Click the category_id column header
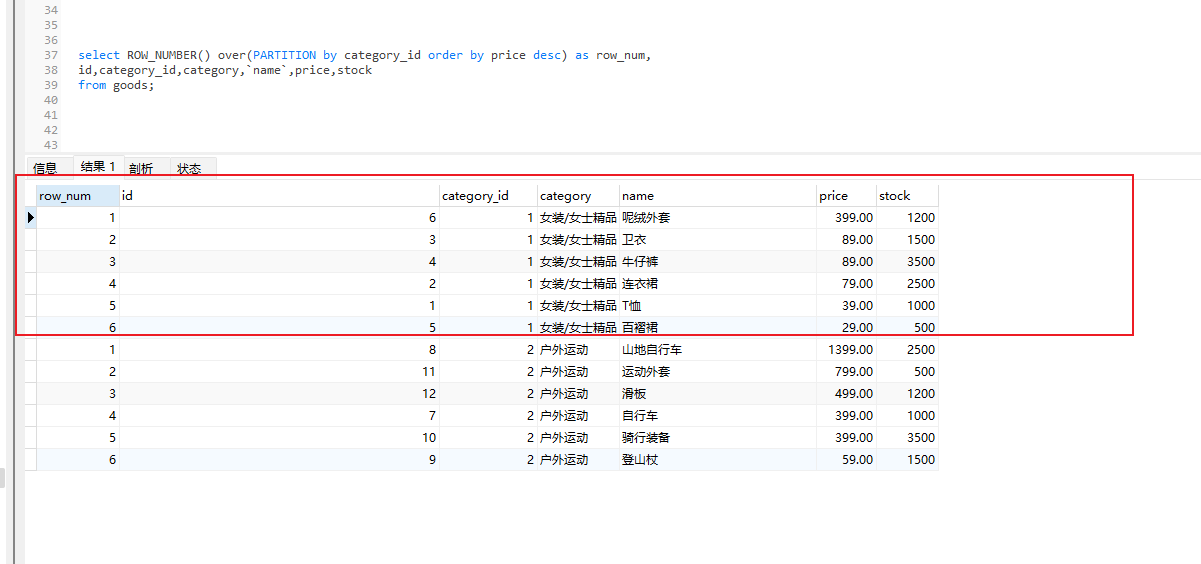This screenshot has height=564, width=1201. [488, 196]
